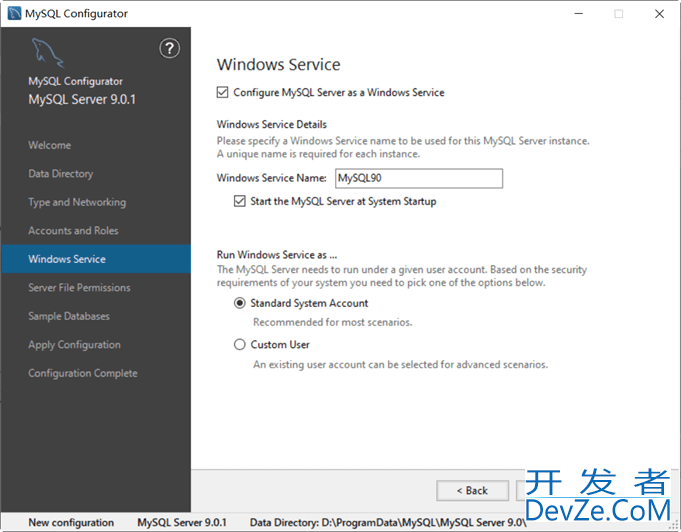Minimize the MySQL Configurator window
681x532 pixels.
tap(579, 13)
